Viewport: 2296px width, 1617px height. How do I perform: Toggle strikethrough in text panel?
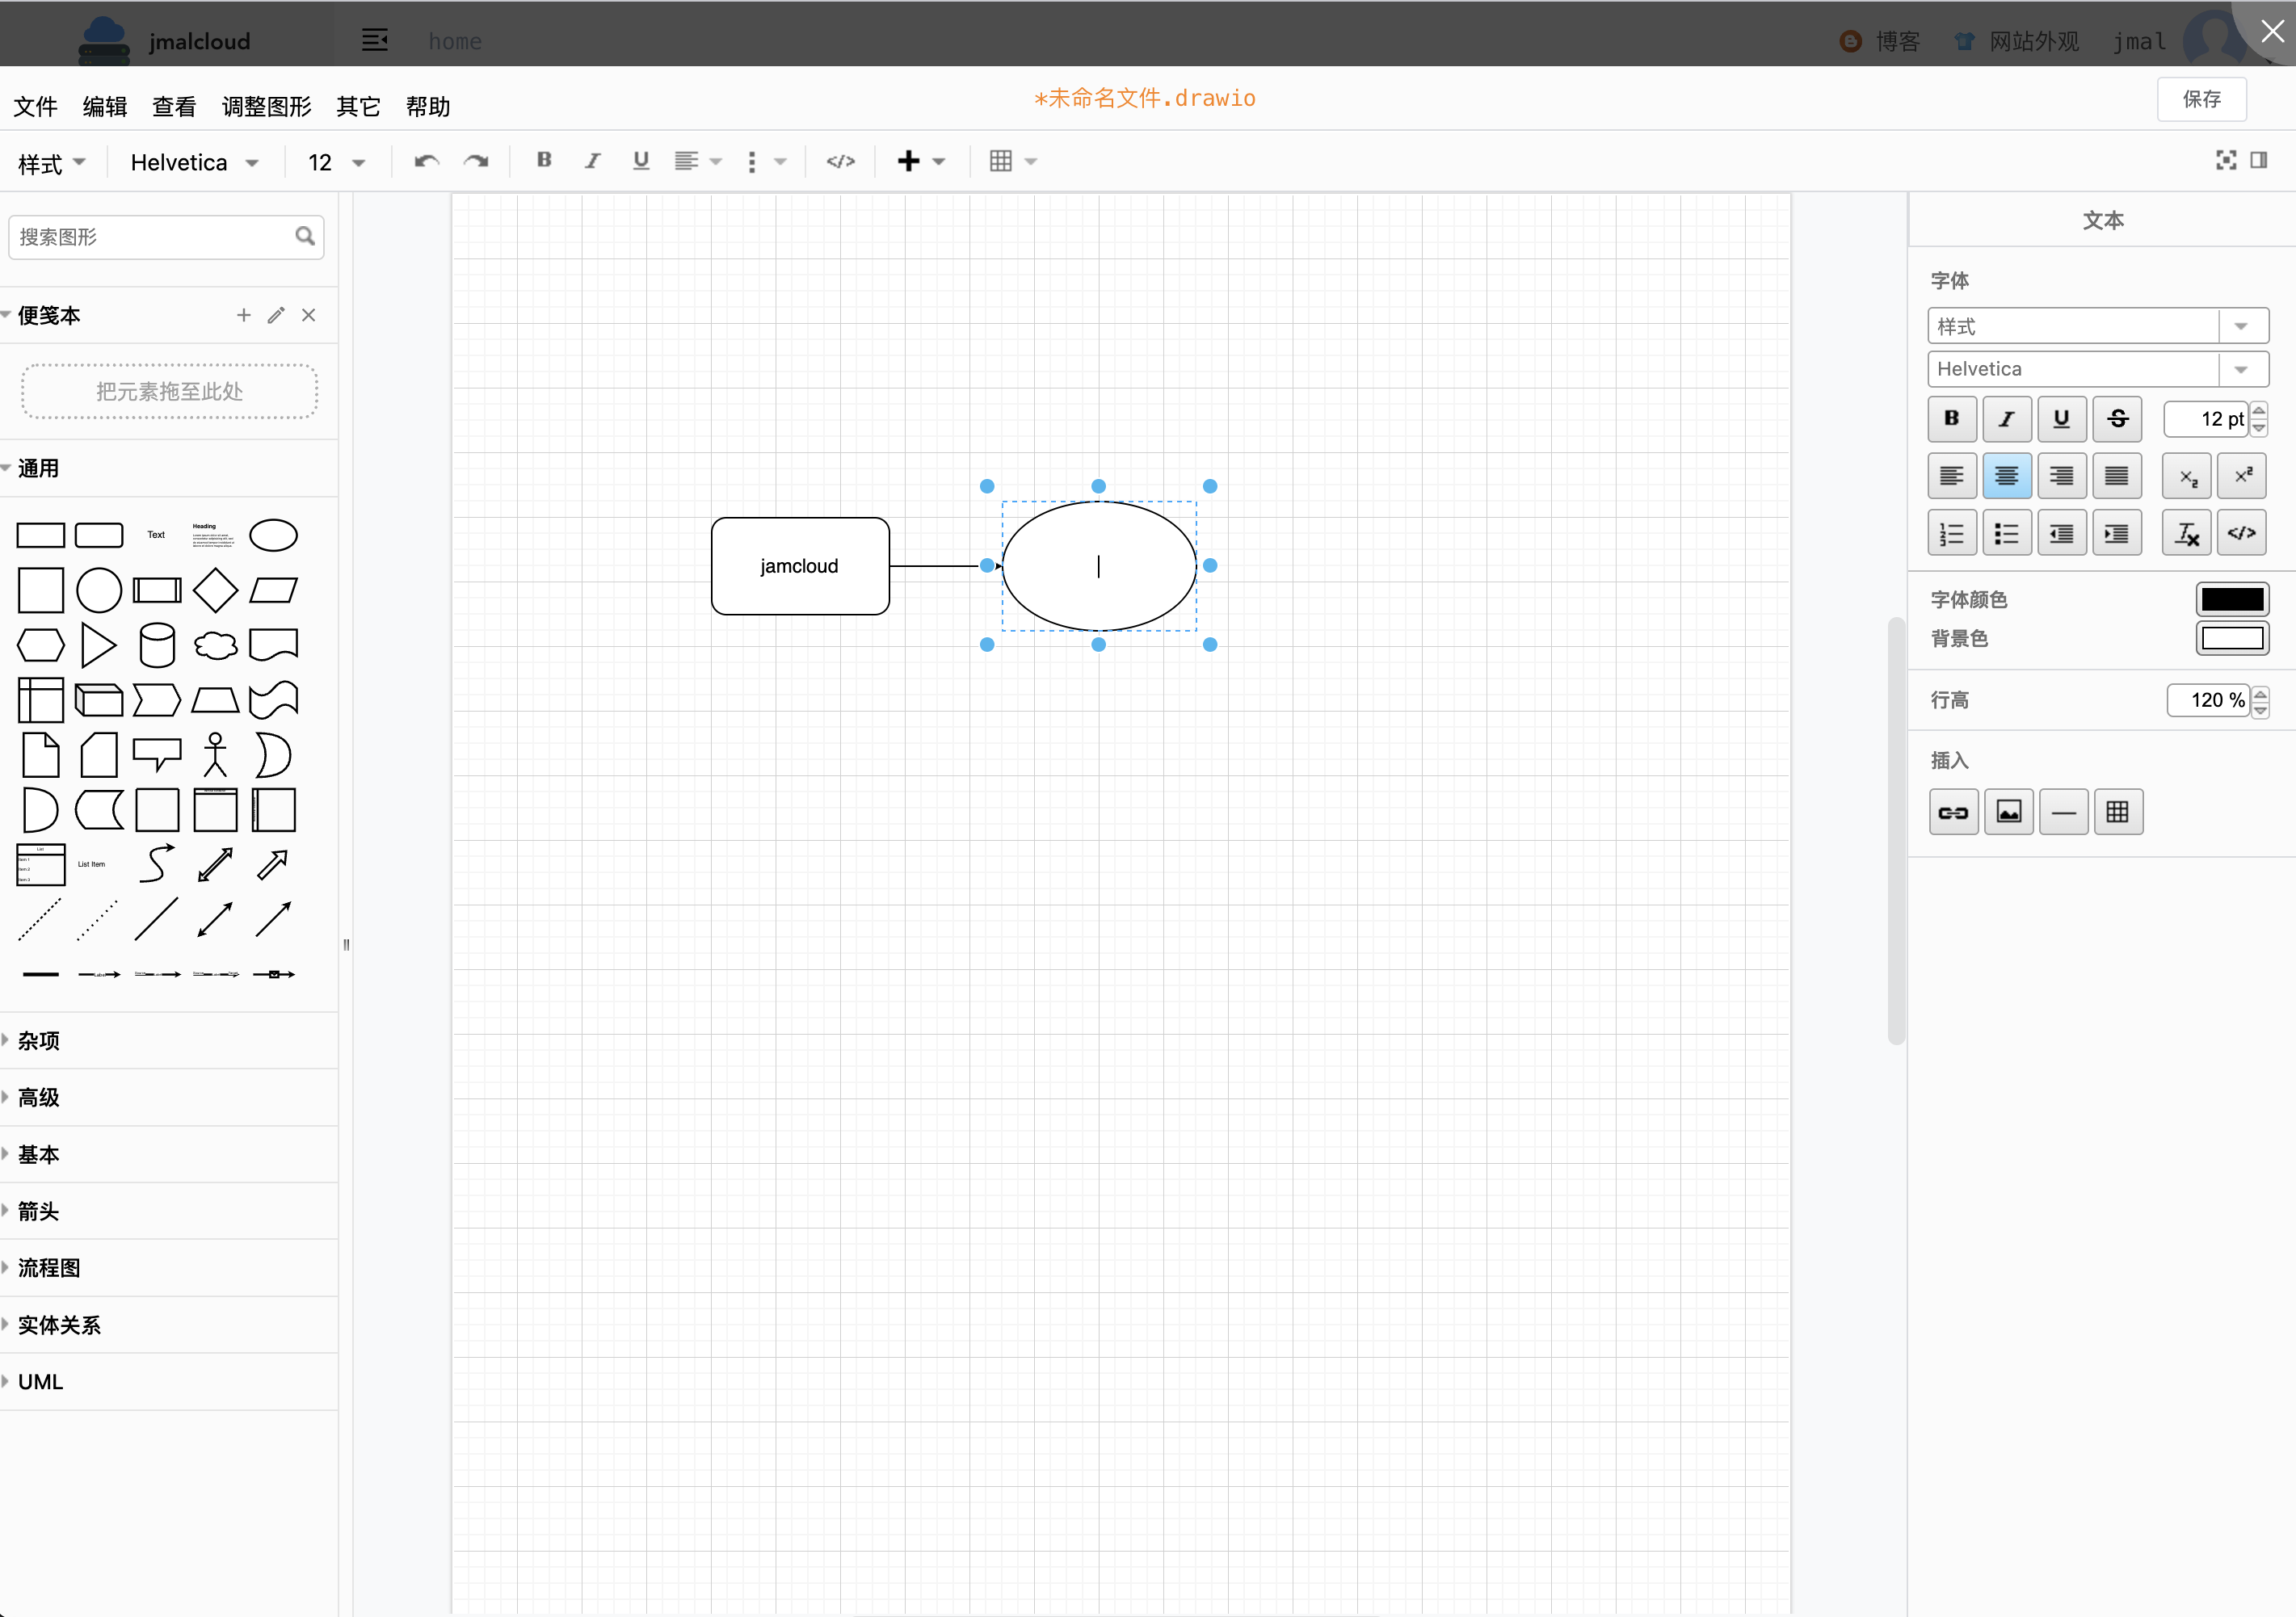[2117, 419]
